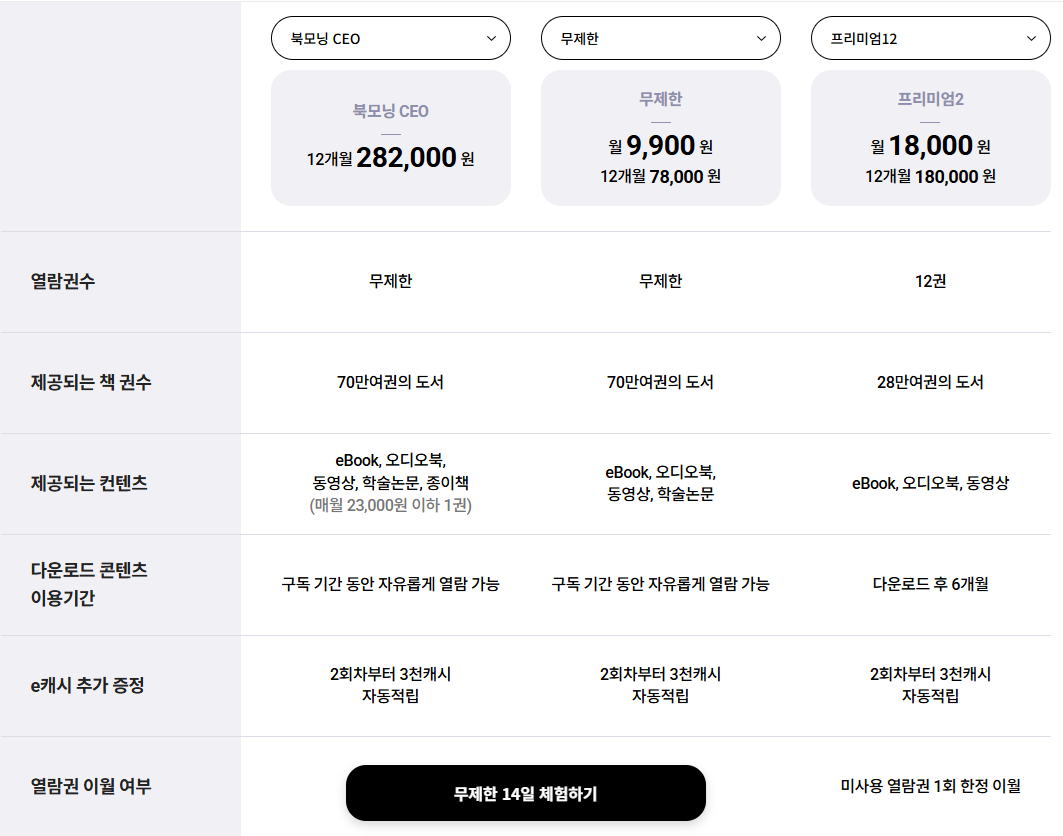The height and width of the screenshot is (836, 1063).
Task: Expand the 무제한 plan dropdown
Action: pos(660,39)
